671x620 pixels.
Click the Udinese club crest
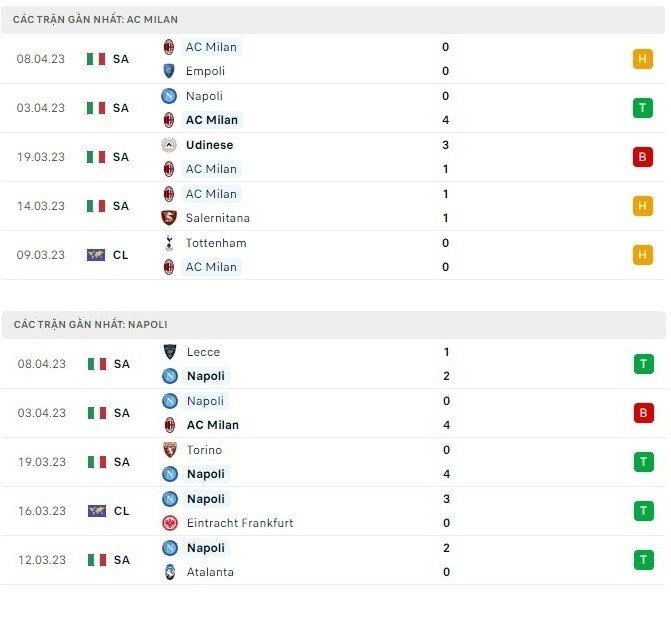(x=169, y=145)
